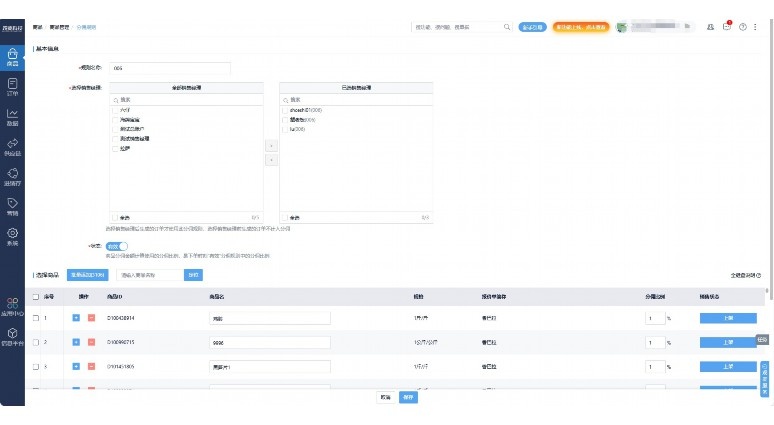Open the four-circles application center sidebar icon
Screen dimensions: 774x425
pos(12,306)
